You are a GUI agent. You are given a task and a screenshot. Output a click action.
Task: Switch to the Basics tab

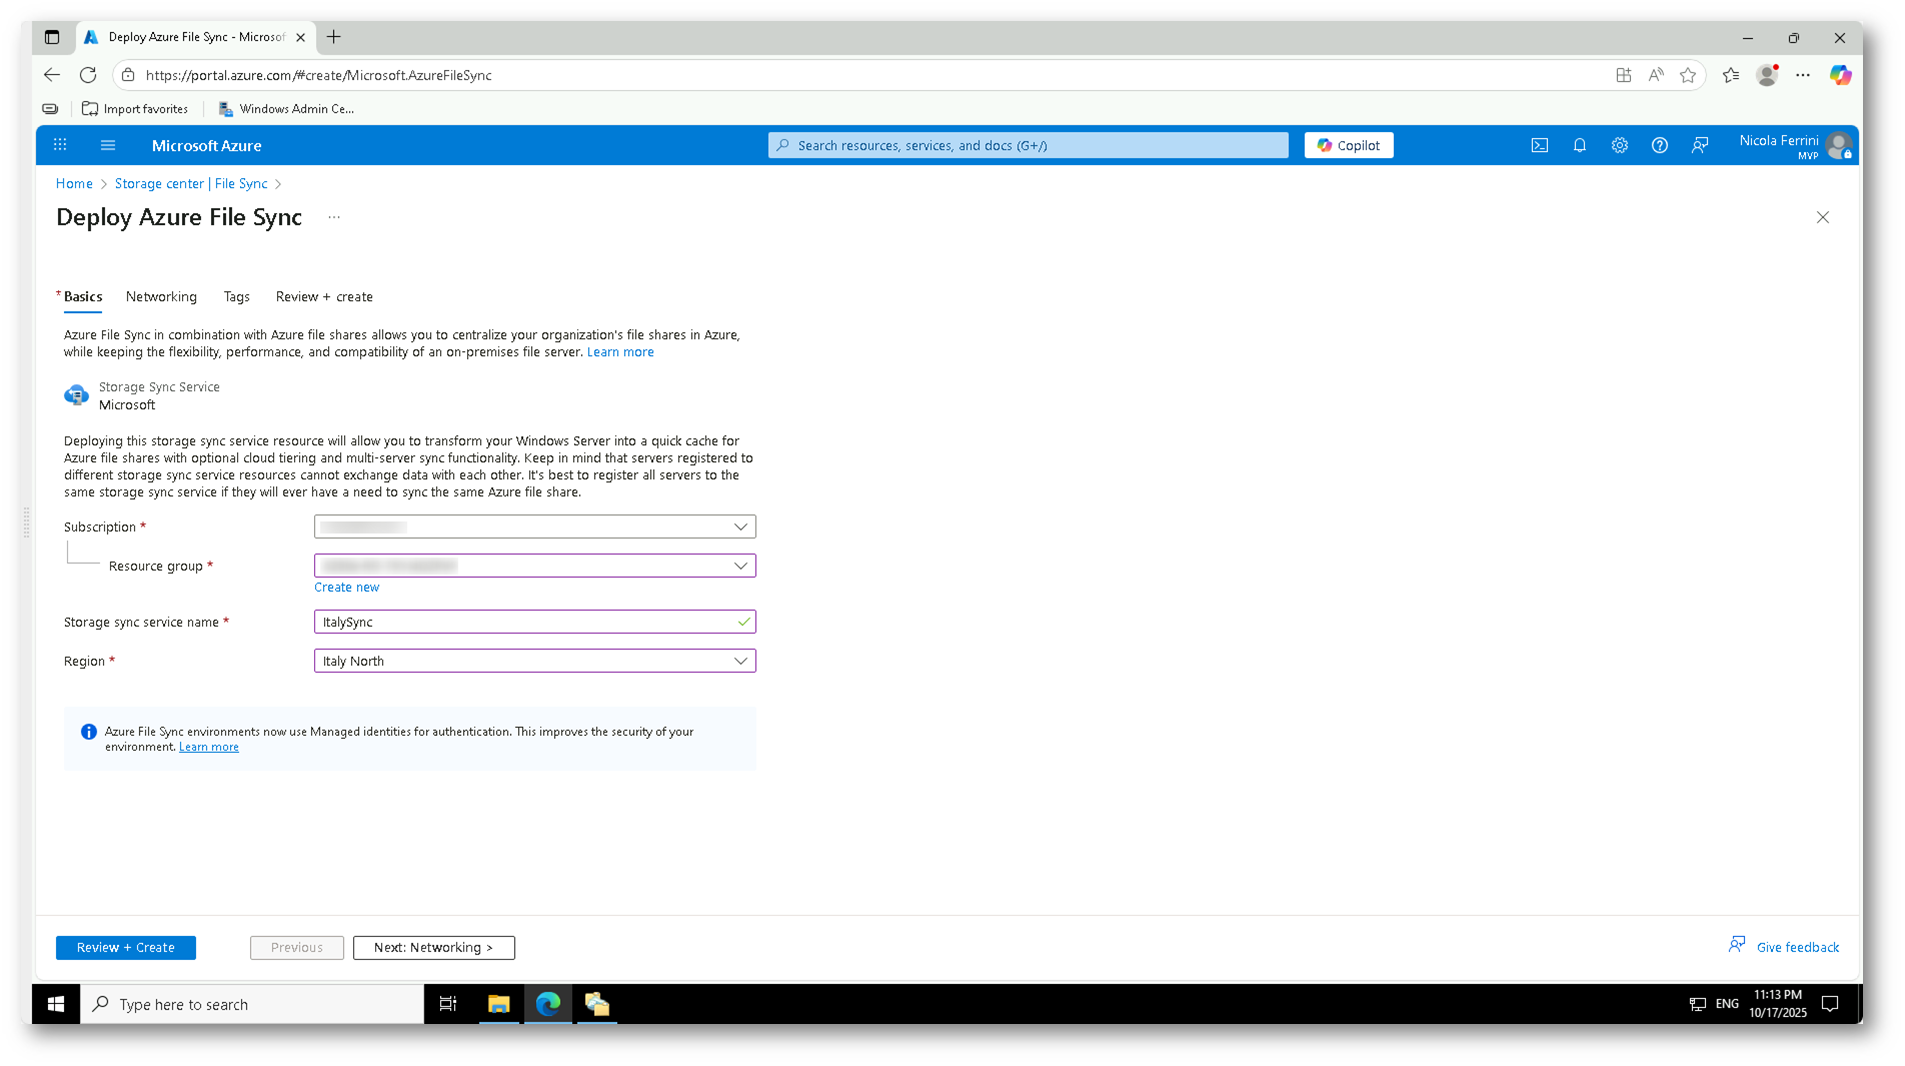[x=83, y=297]
